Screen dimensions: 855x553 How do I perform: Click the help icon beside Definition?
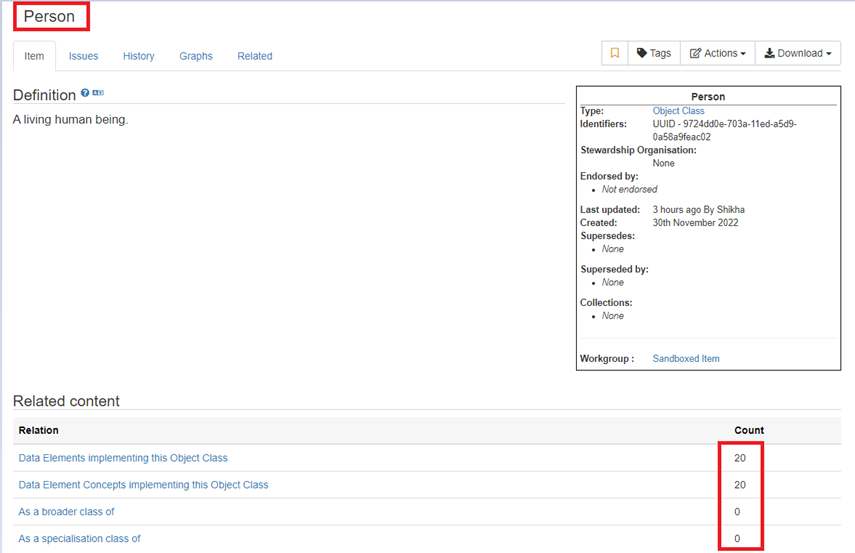coord(85,93)
